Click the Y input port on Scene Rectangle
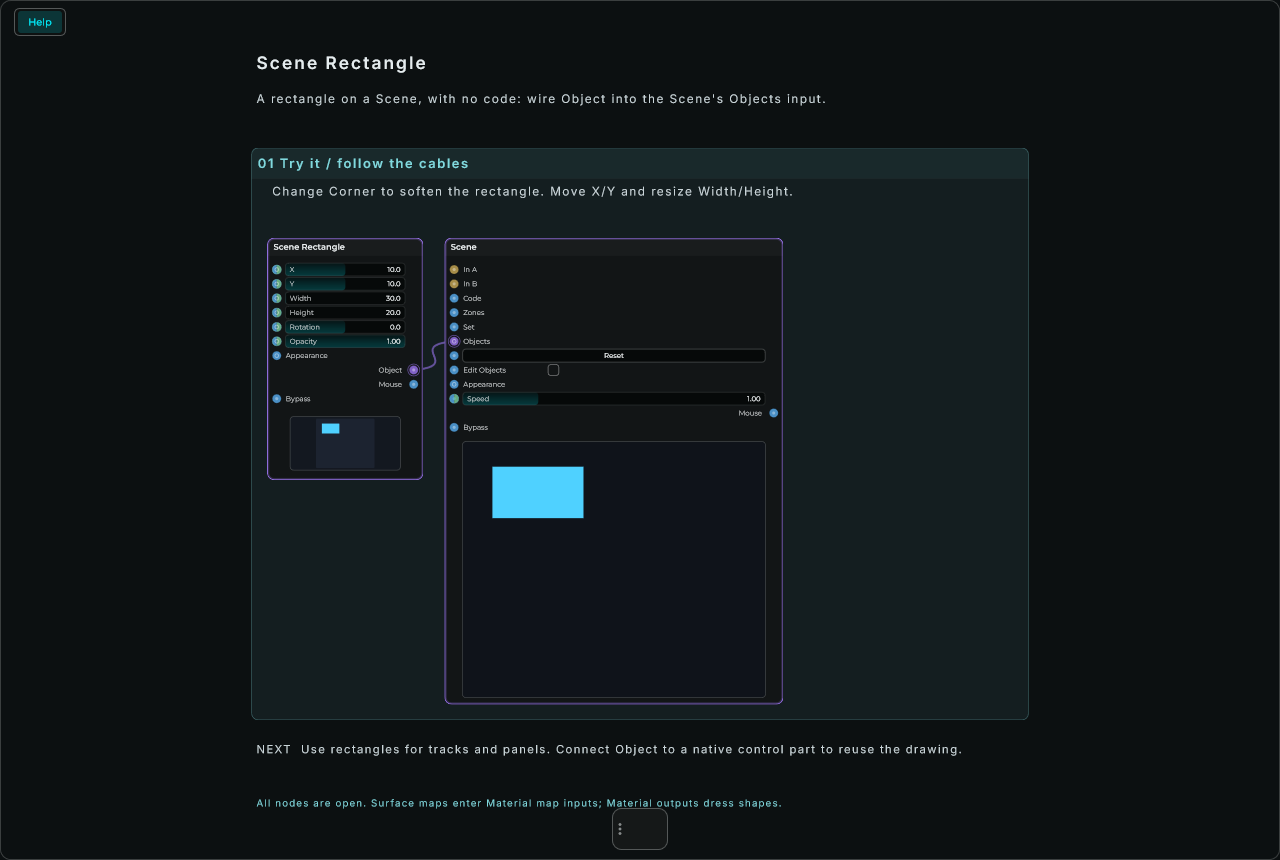The height and width of the screenshot is (860, 1280). click(277, 284)
